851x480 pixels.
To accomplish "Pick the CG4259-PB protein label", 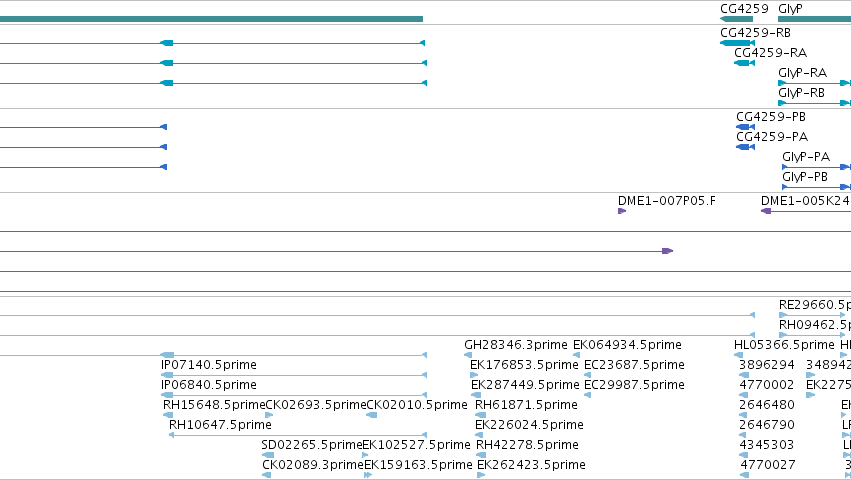I will pyautogui.click(x=771, y=117).
